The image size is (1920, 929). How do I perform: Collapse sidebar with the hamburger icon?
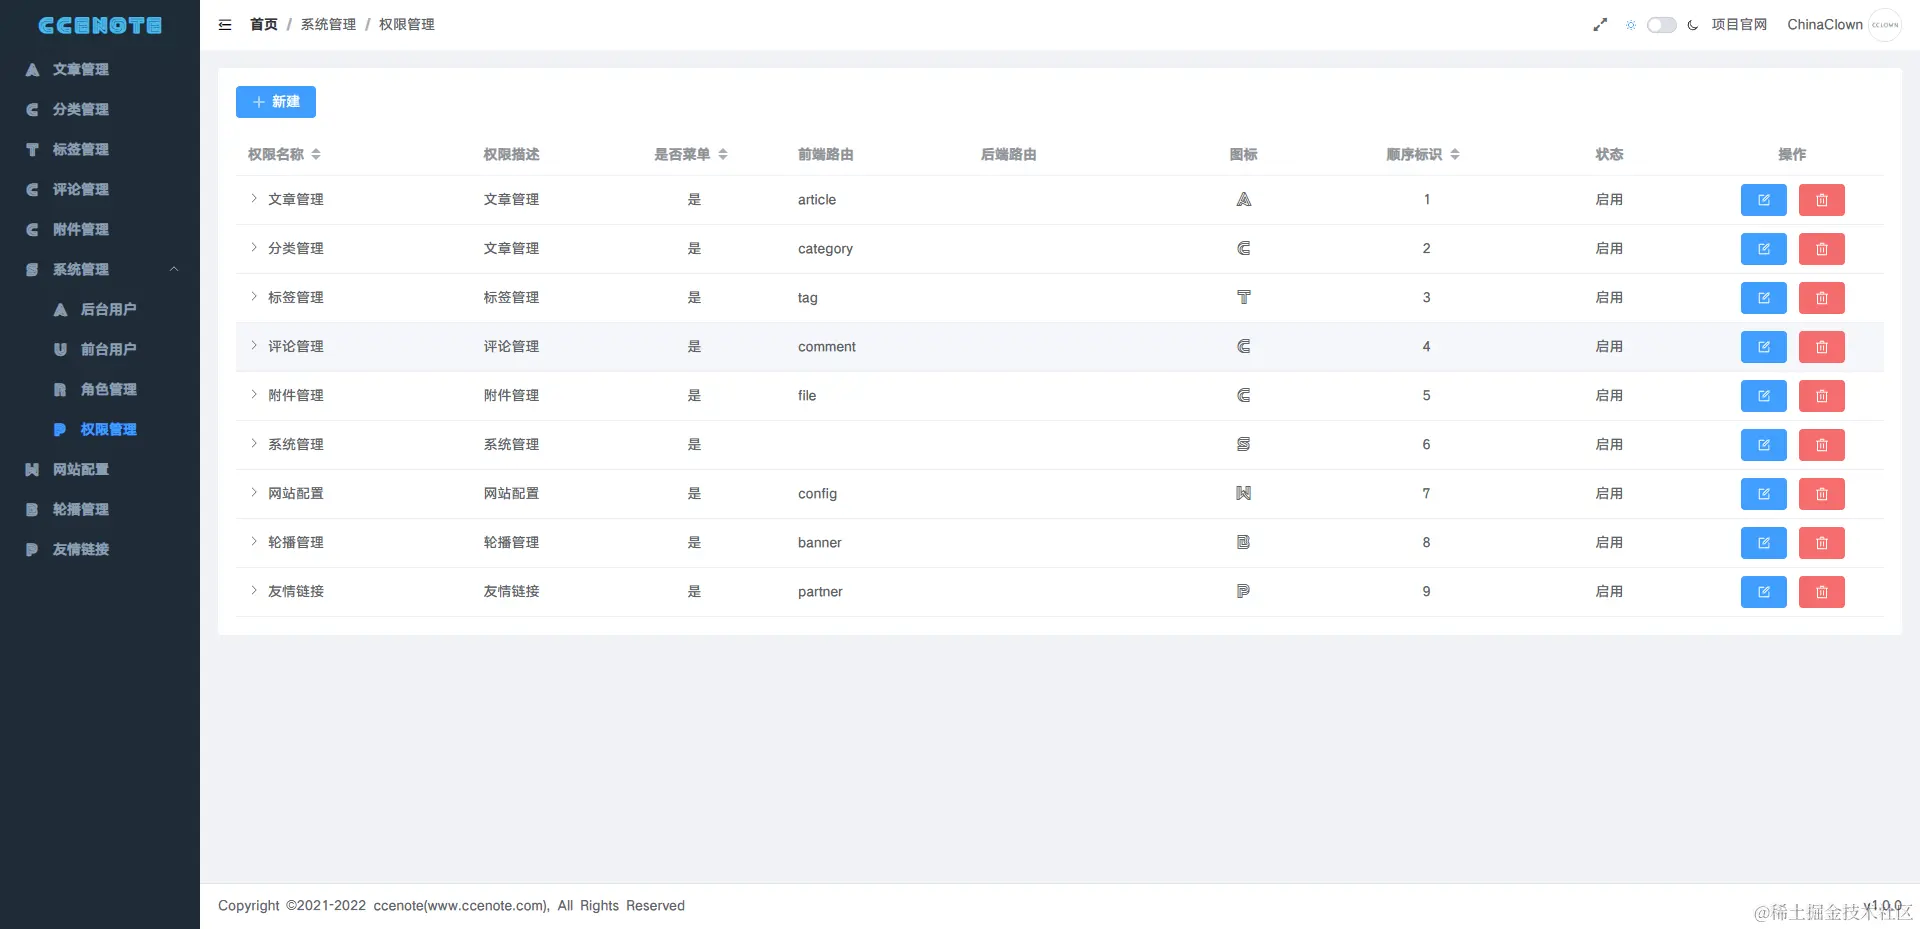tap(225, 25)
